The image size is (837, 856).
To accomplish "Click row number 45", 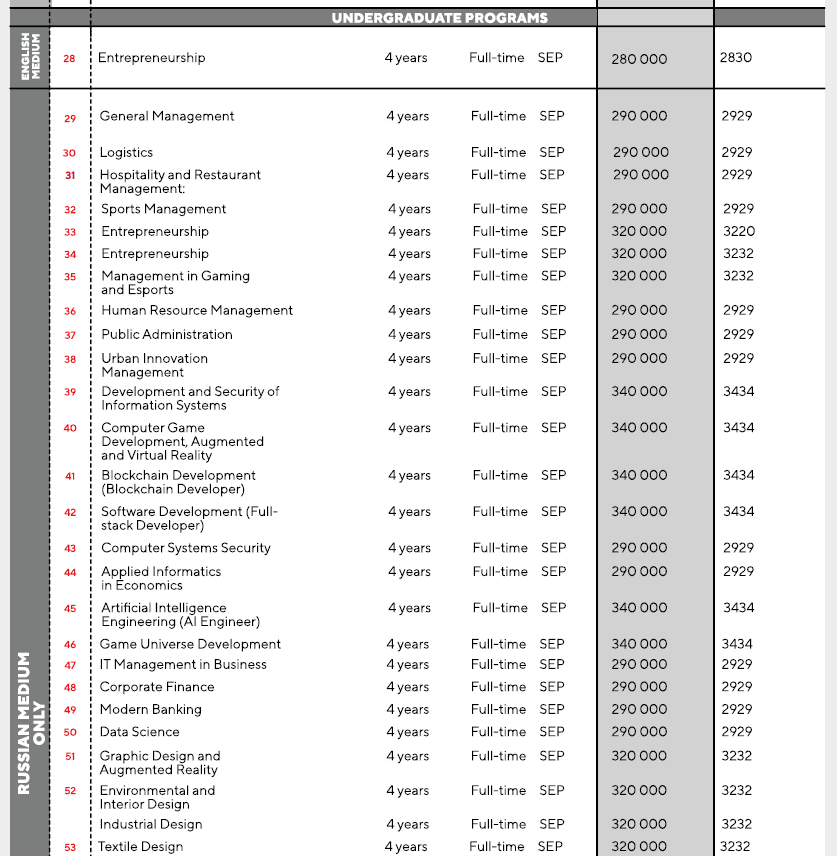I will coord(70,609).
